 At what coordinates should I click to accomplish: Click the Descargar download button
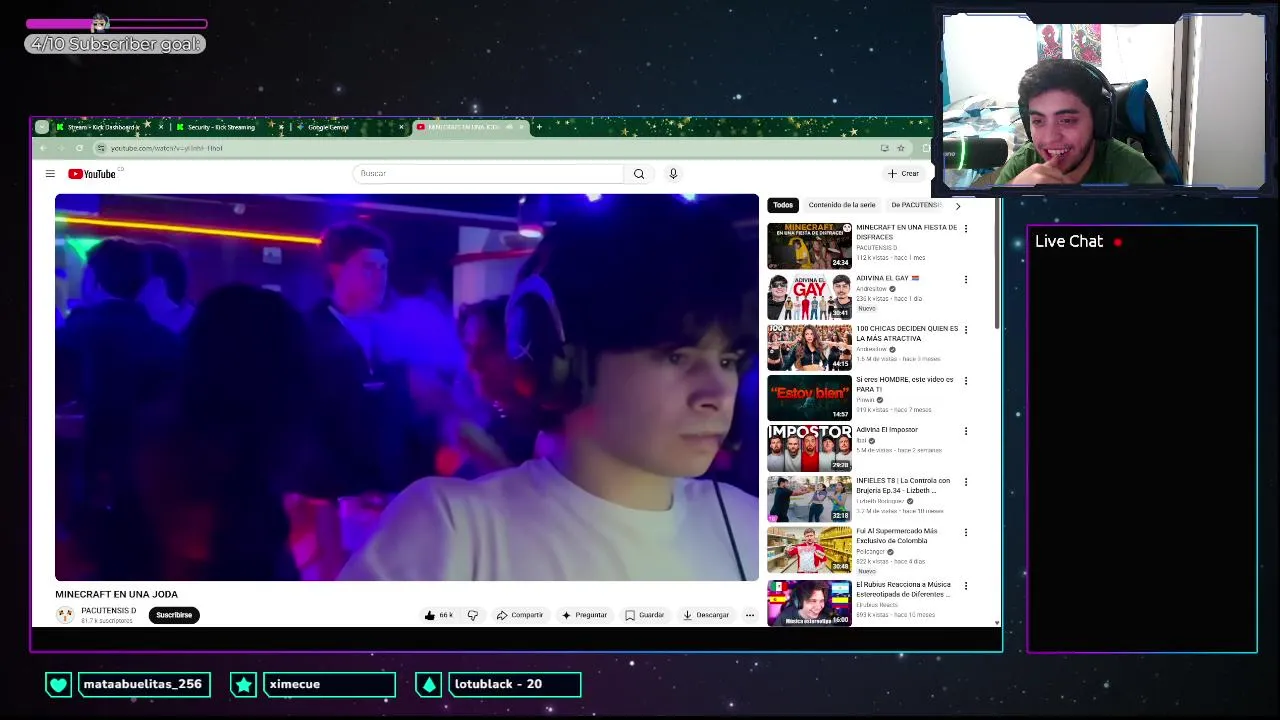pyautogui.click(x=706, y=615)
